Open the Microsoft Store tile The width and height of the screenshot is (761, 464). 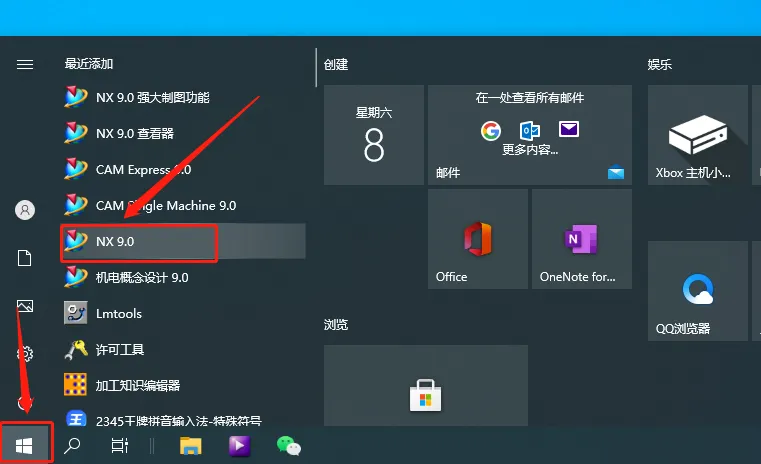tap(426, 385)
